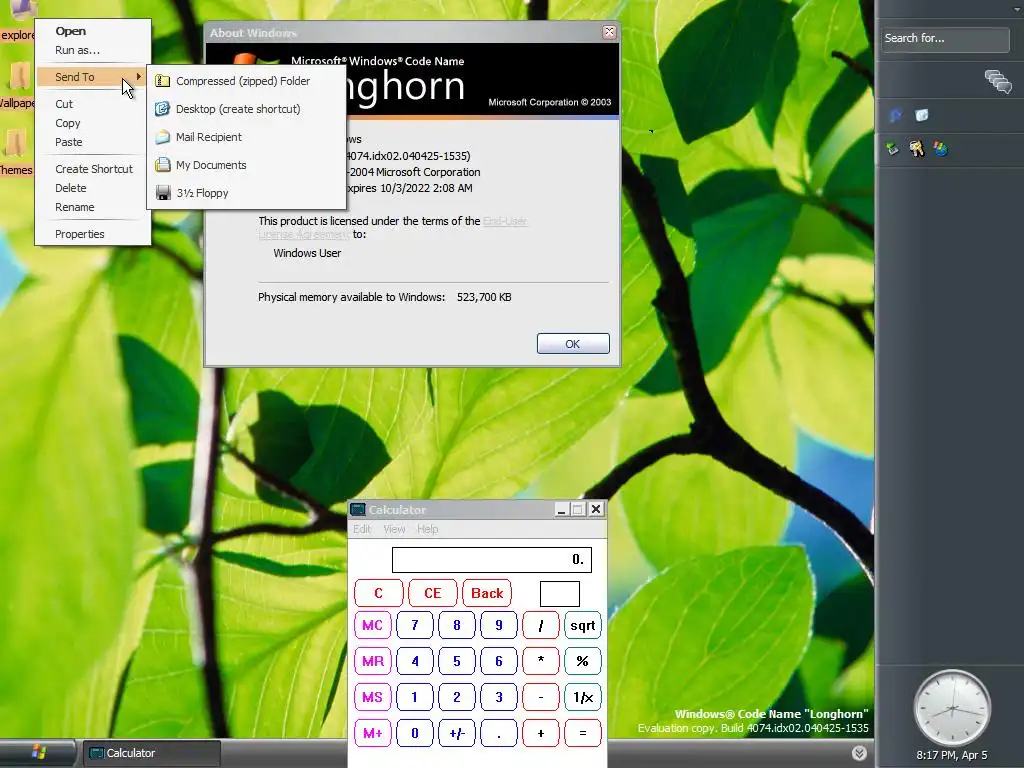The image size is (1024, 768).
Task: Click the calculator plus button
Action: pos(541,733)
